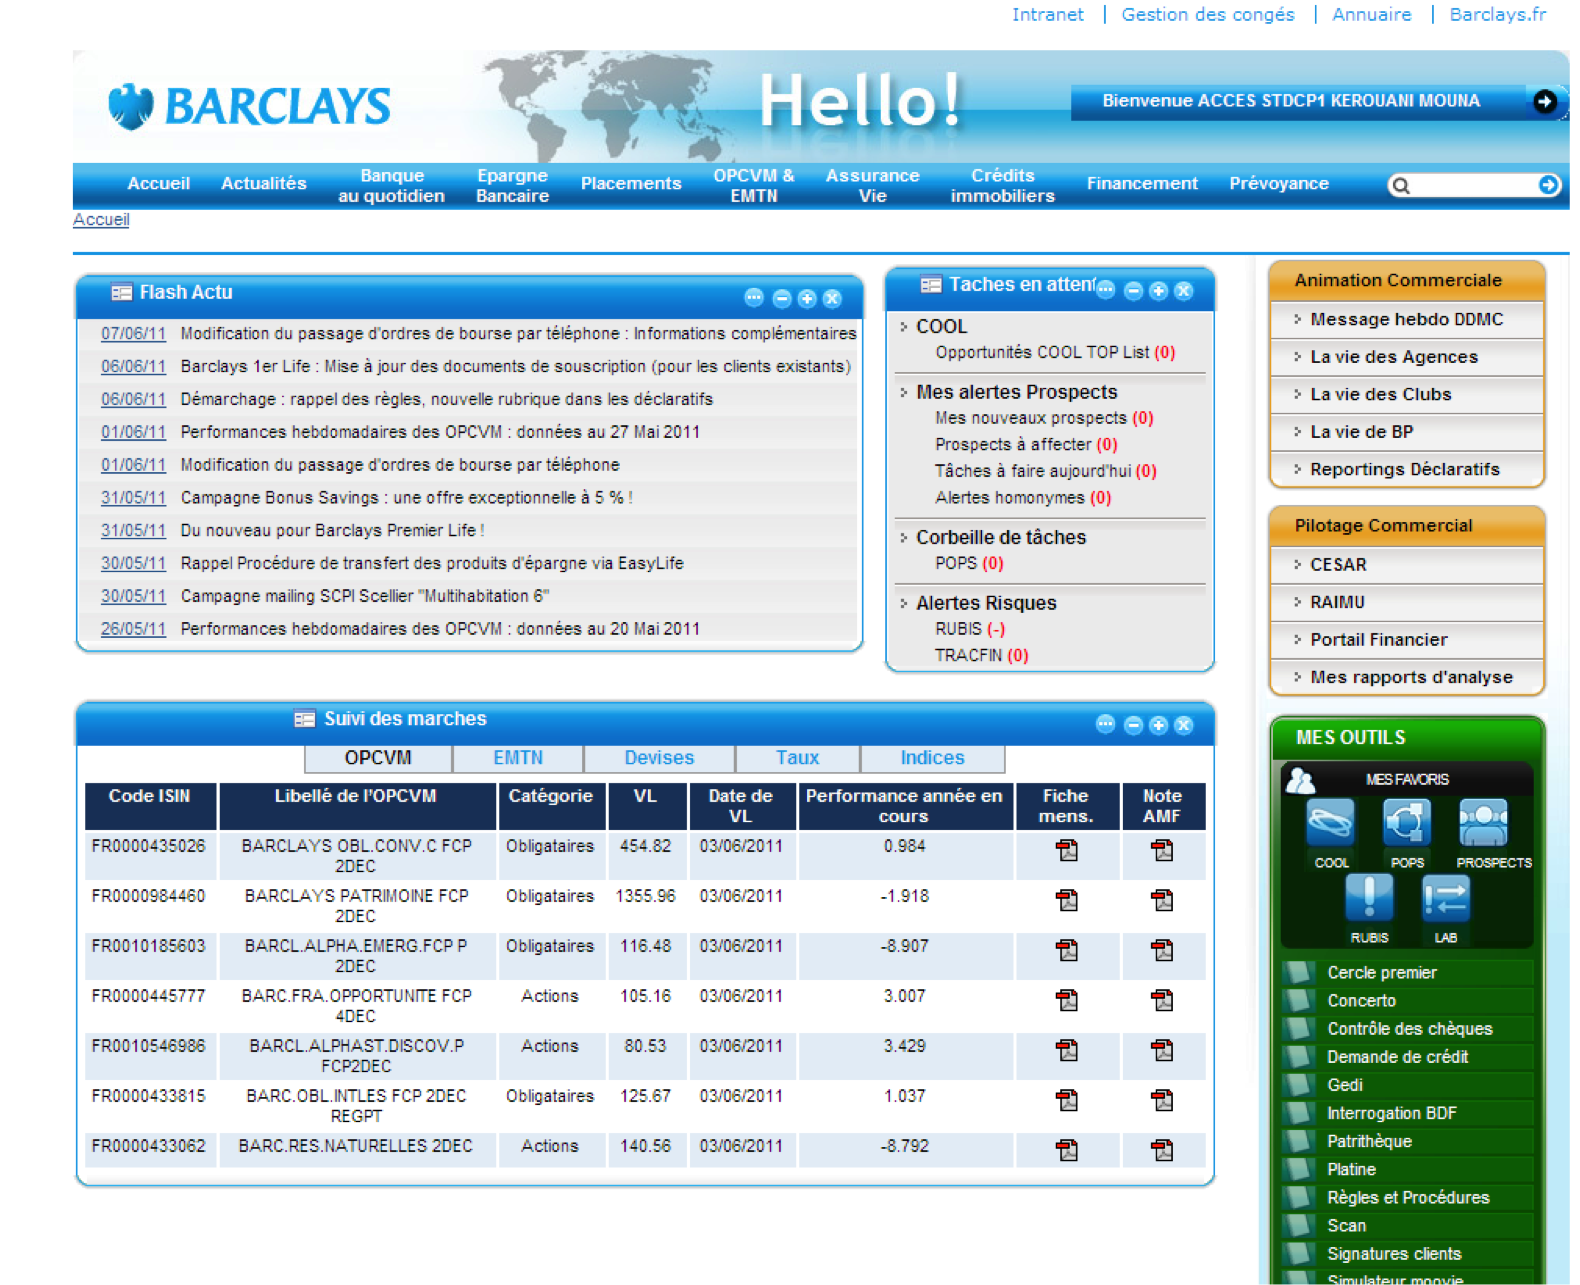Open the Banque au quotidien menu

coord(391,186)
